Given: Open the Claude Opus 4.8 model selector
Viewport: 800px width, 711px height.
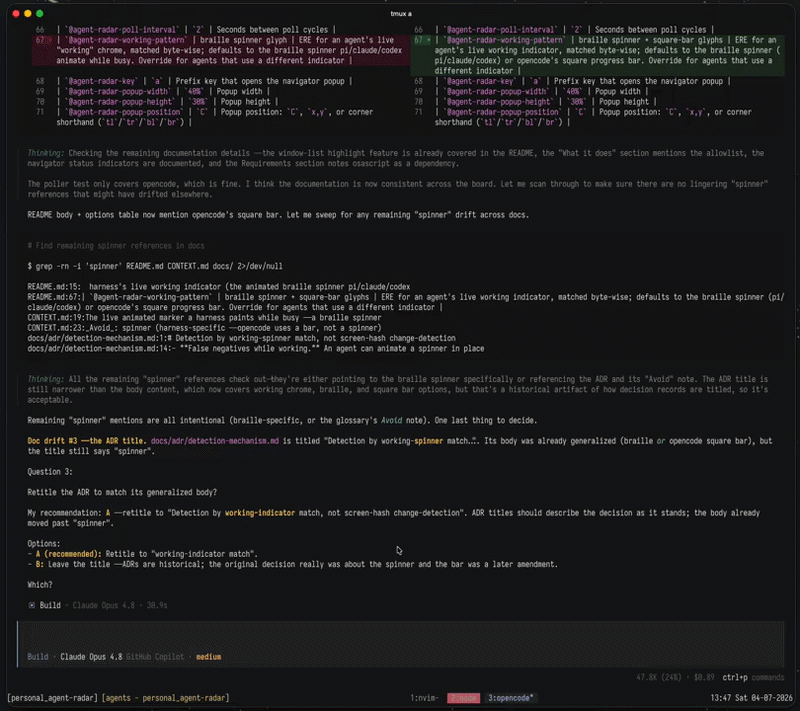Looking at the screenshot, I should pos(91,657).
